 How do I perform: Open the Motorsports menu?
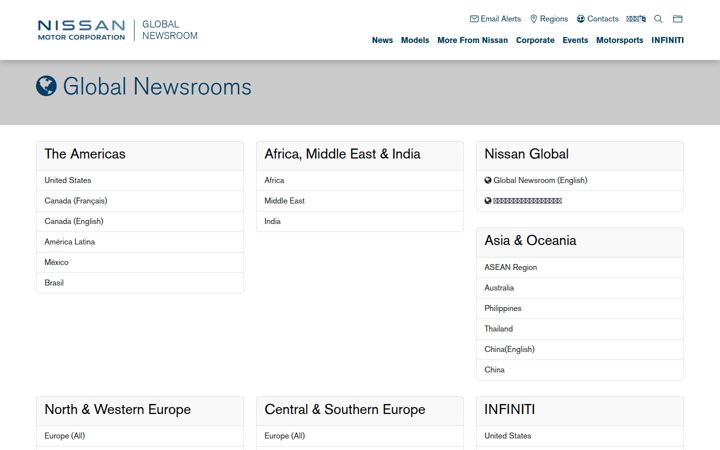pos(620,40)
